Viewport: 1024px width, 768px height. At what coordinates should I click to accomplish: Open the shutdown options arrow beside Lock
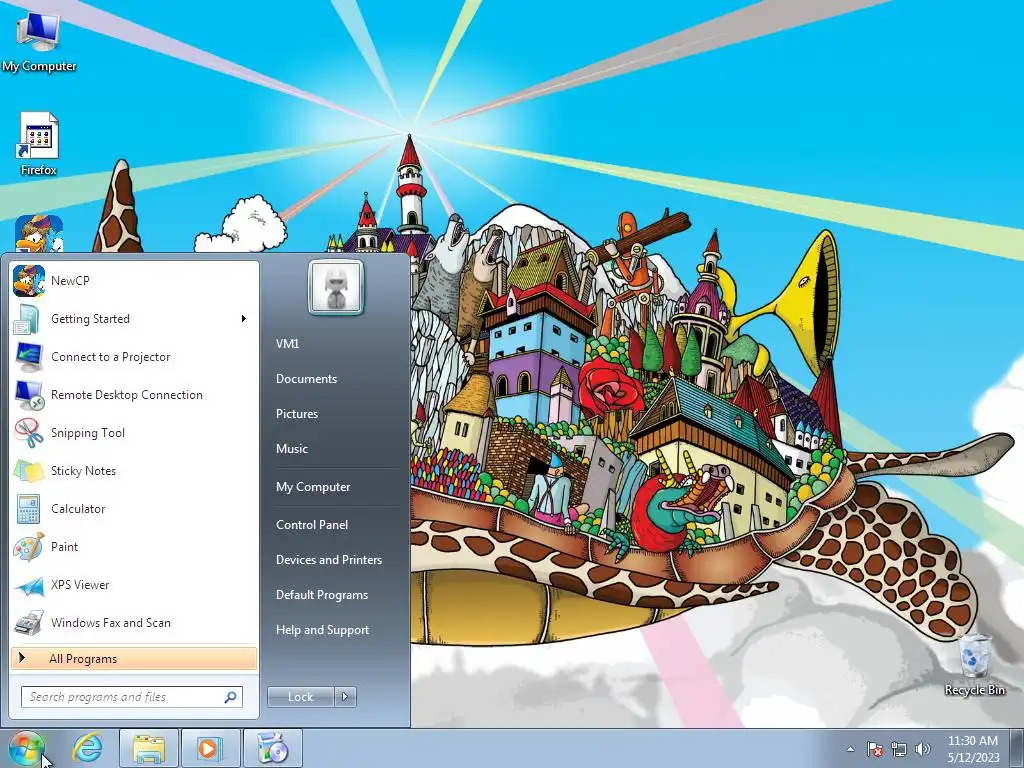click(345, 697)
